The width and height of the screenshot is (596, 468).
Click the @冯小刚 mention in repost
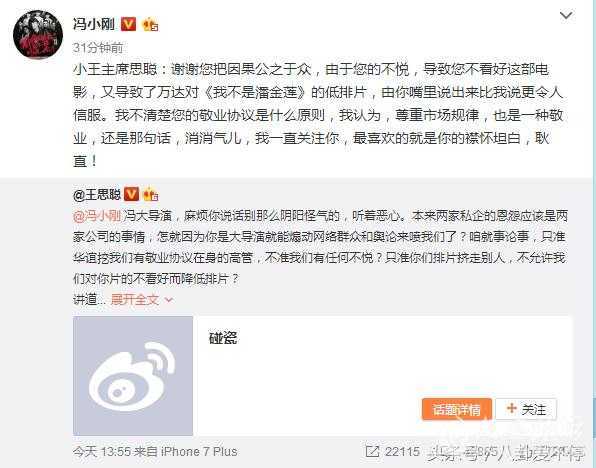point(97,216)
